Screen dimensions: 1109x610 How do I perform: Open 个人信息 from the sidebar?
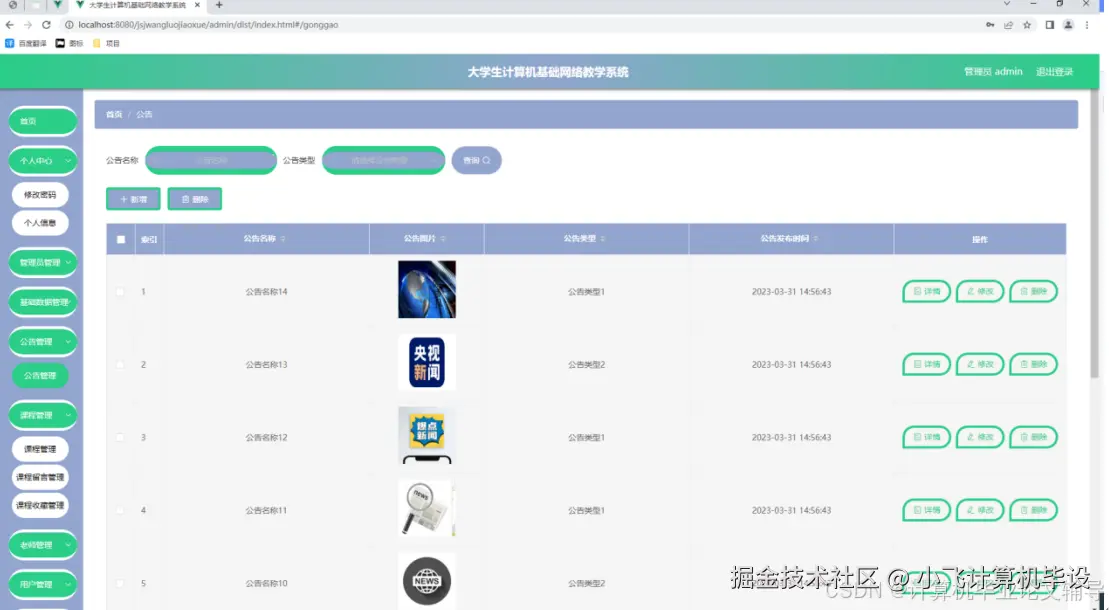click(x=40, y=222)
